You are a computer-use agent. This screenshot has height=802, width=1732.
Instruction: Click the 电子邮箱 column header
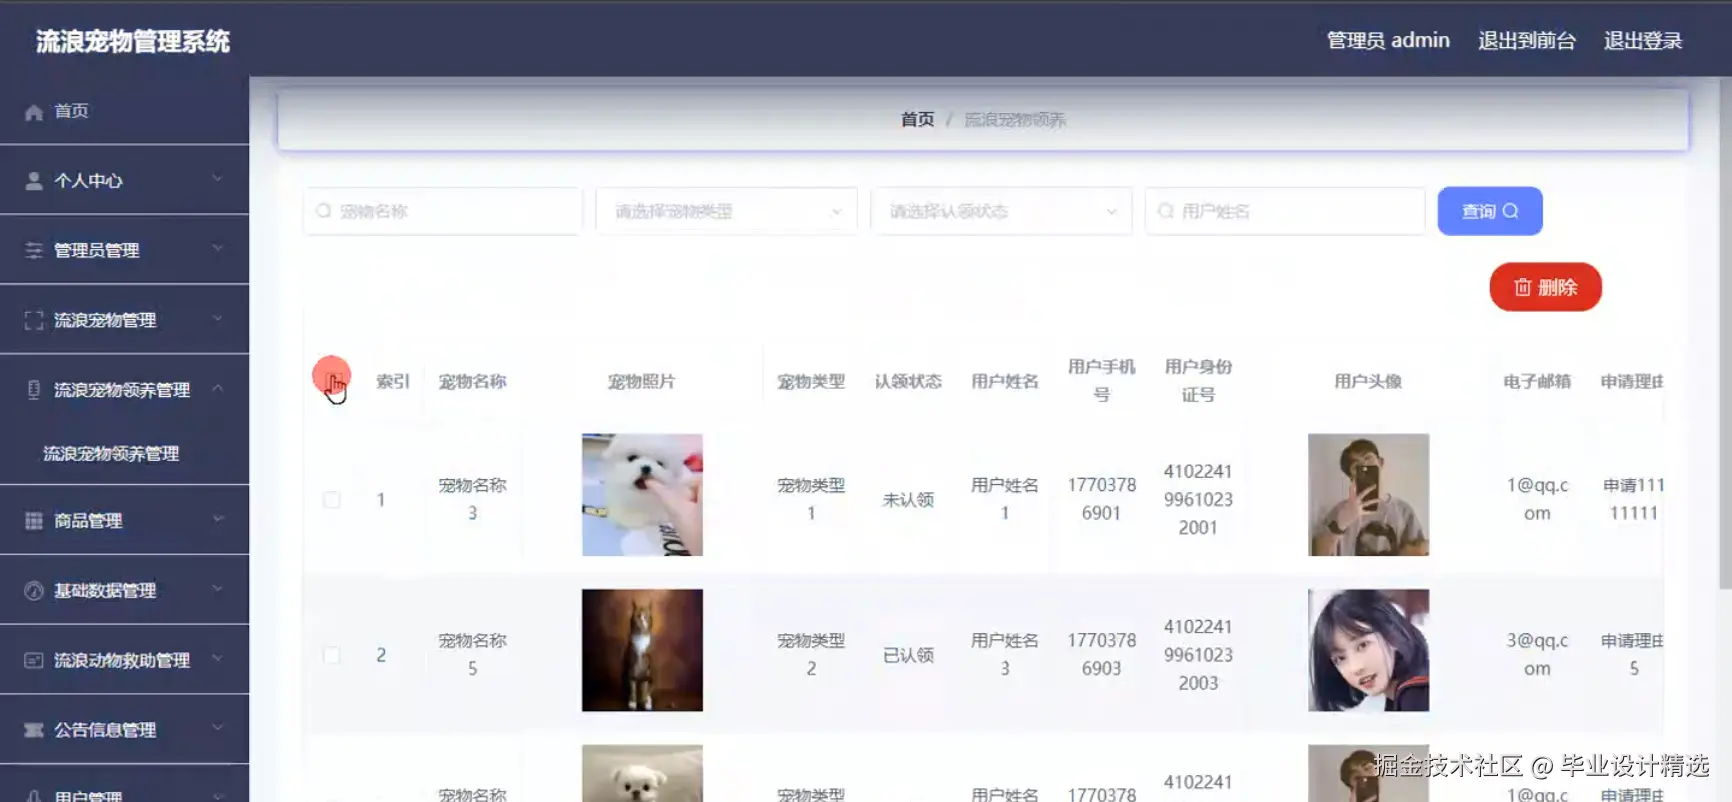pos(1537,381)
